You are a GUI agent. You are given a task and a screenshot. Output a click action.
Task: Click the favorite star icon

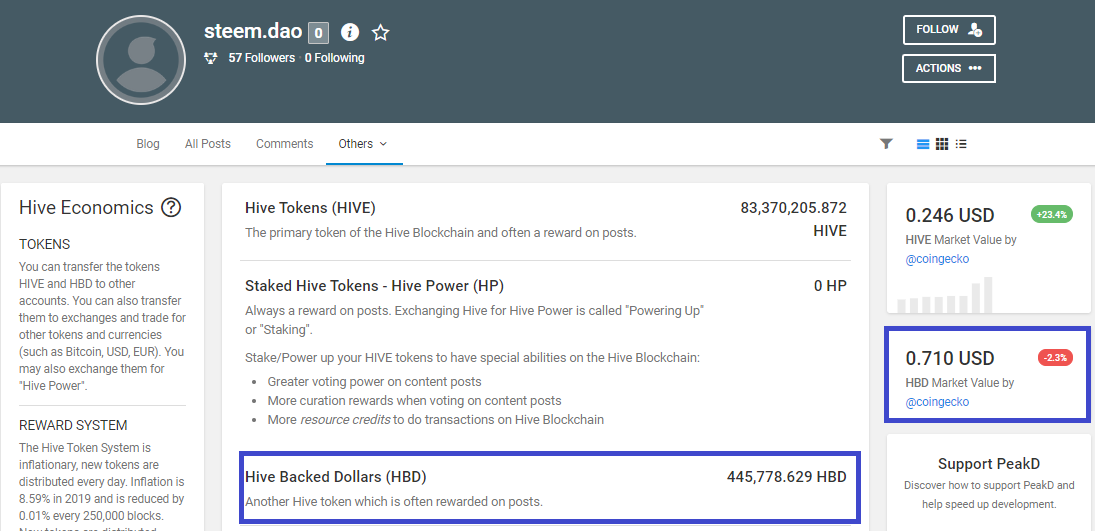point(380,32)
